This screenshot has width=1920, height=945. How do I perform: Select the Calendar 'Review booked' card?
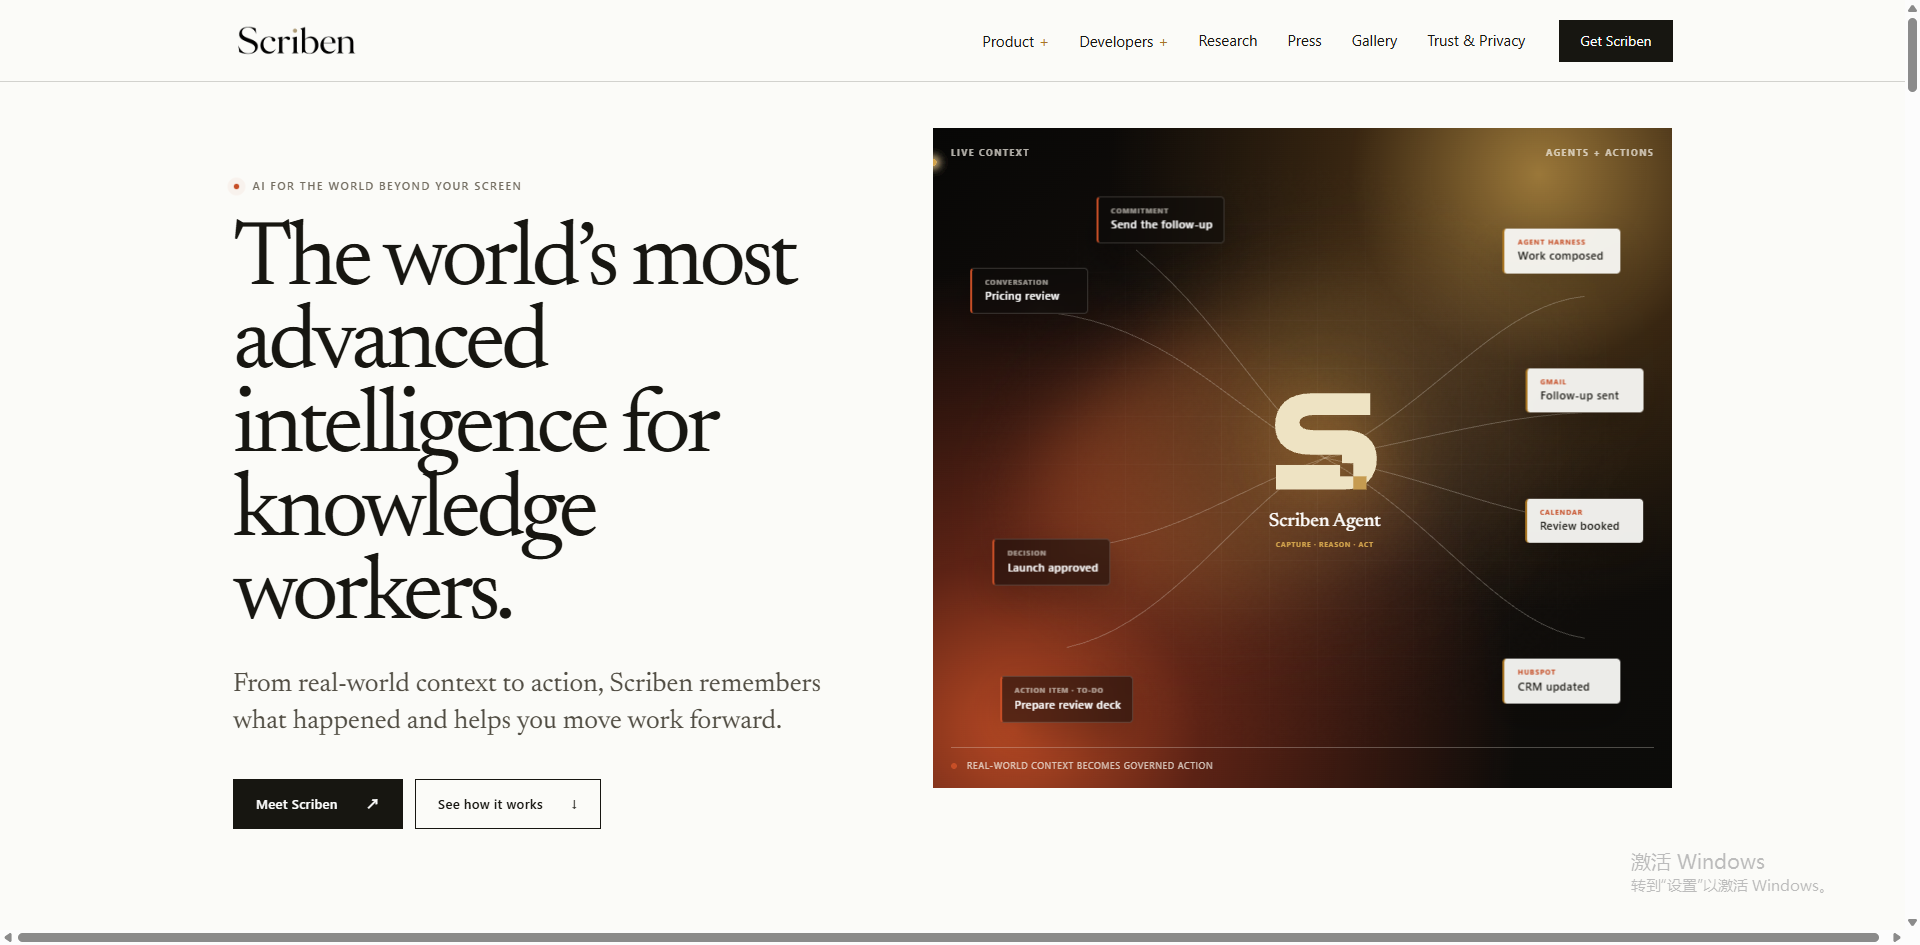(x=1584, y=521)
